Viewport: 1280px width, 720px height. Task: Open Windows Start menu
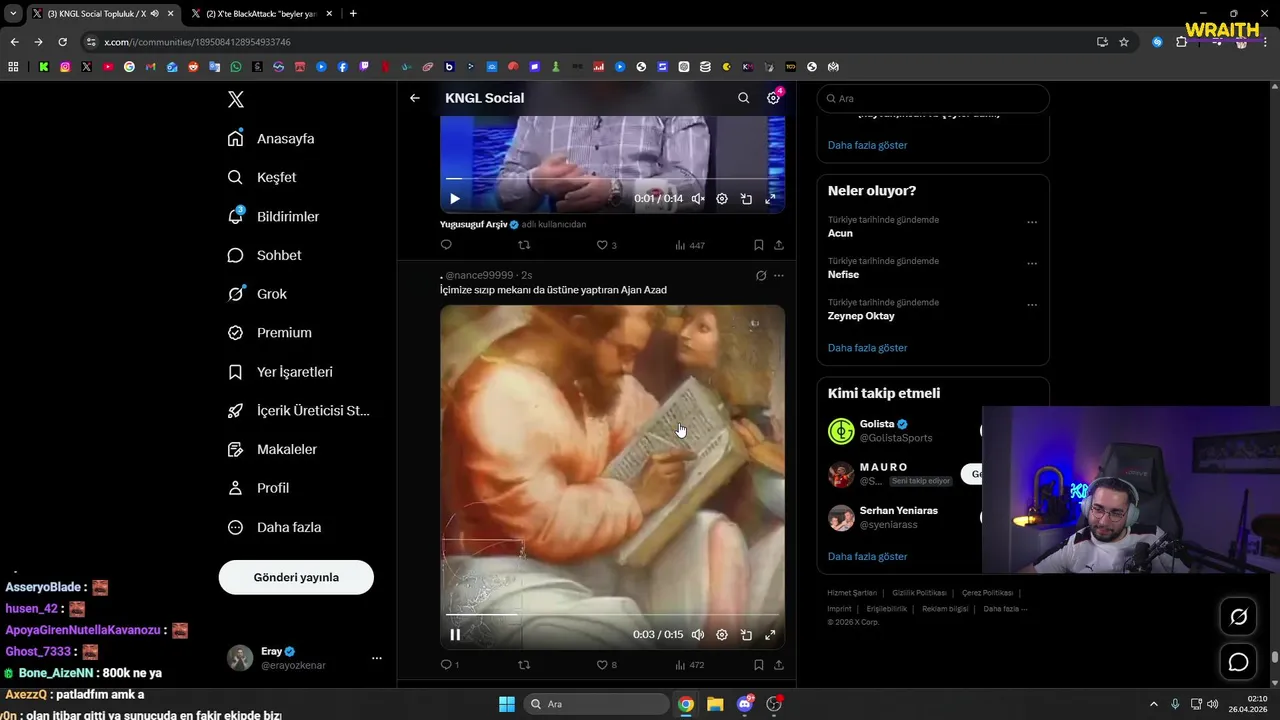point(506,704)
